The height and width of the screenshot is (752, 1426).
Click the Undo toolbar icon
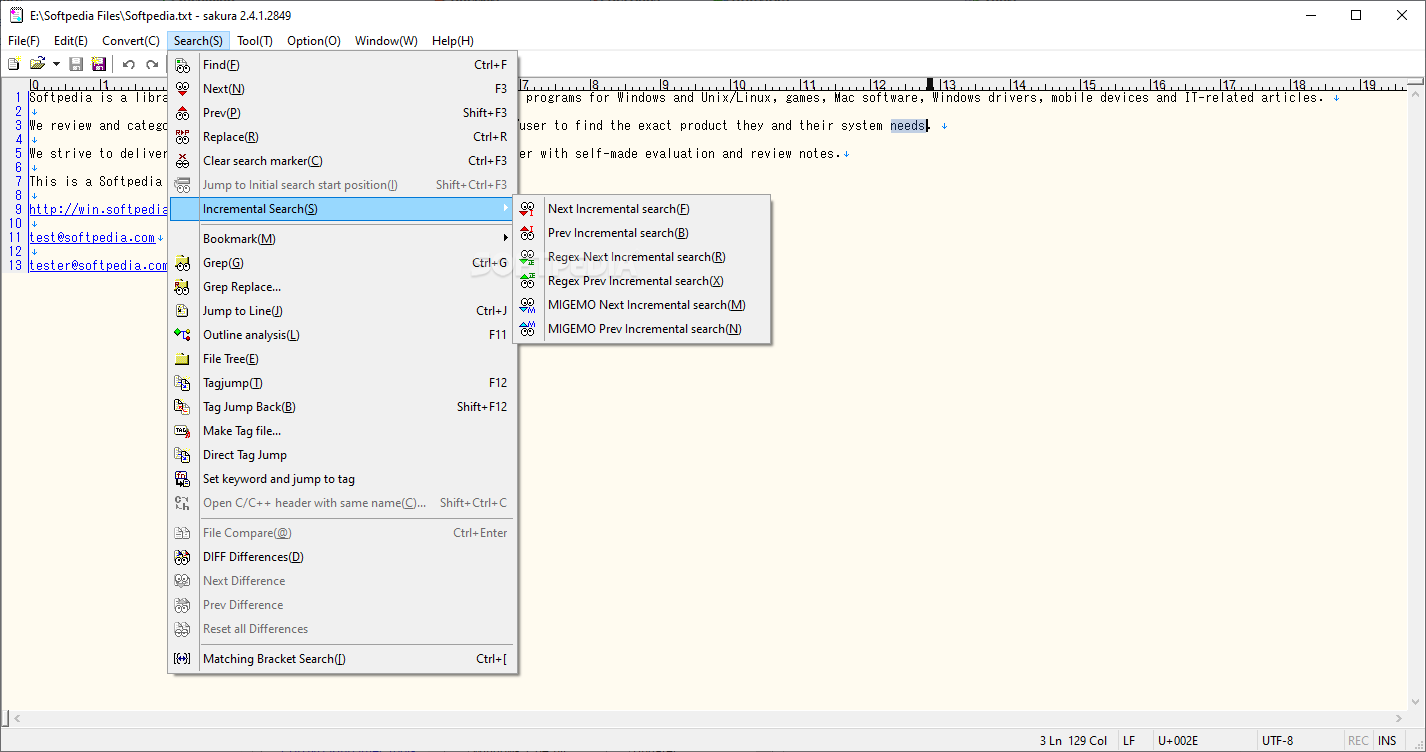pos(129,64)
